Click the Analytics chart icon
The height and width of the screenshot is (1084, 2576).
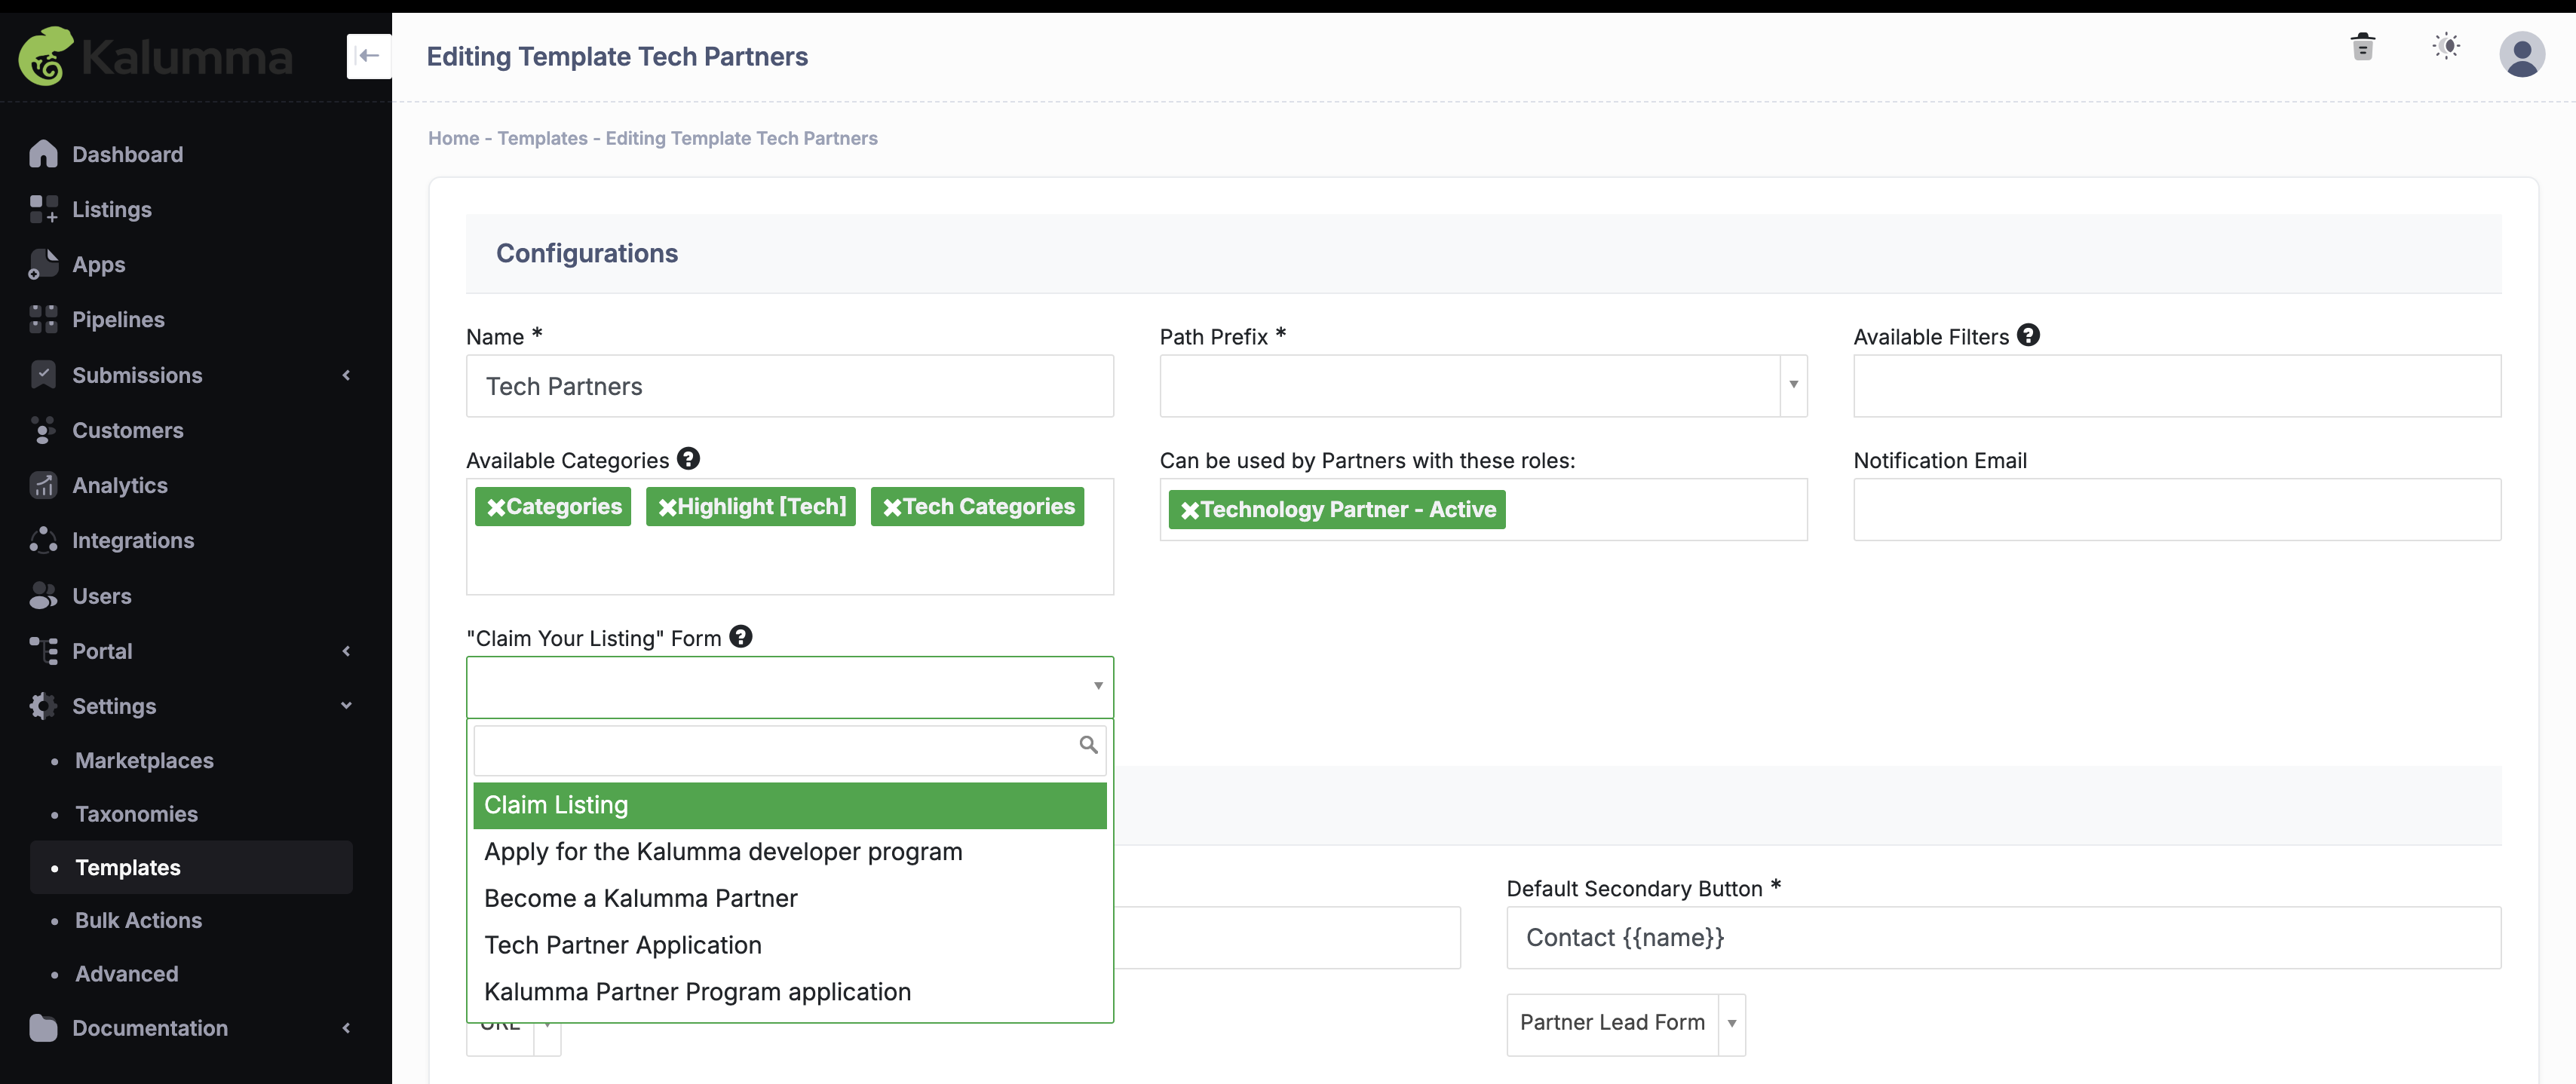click(43, 485)
